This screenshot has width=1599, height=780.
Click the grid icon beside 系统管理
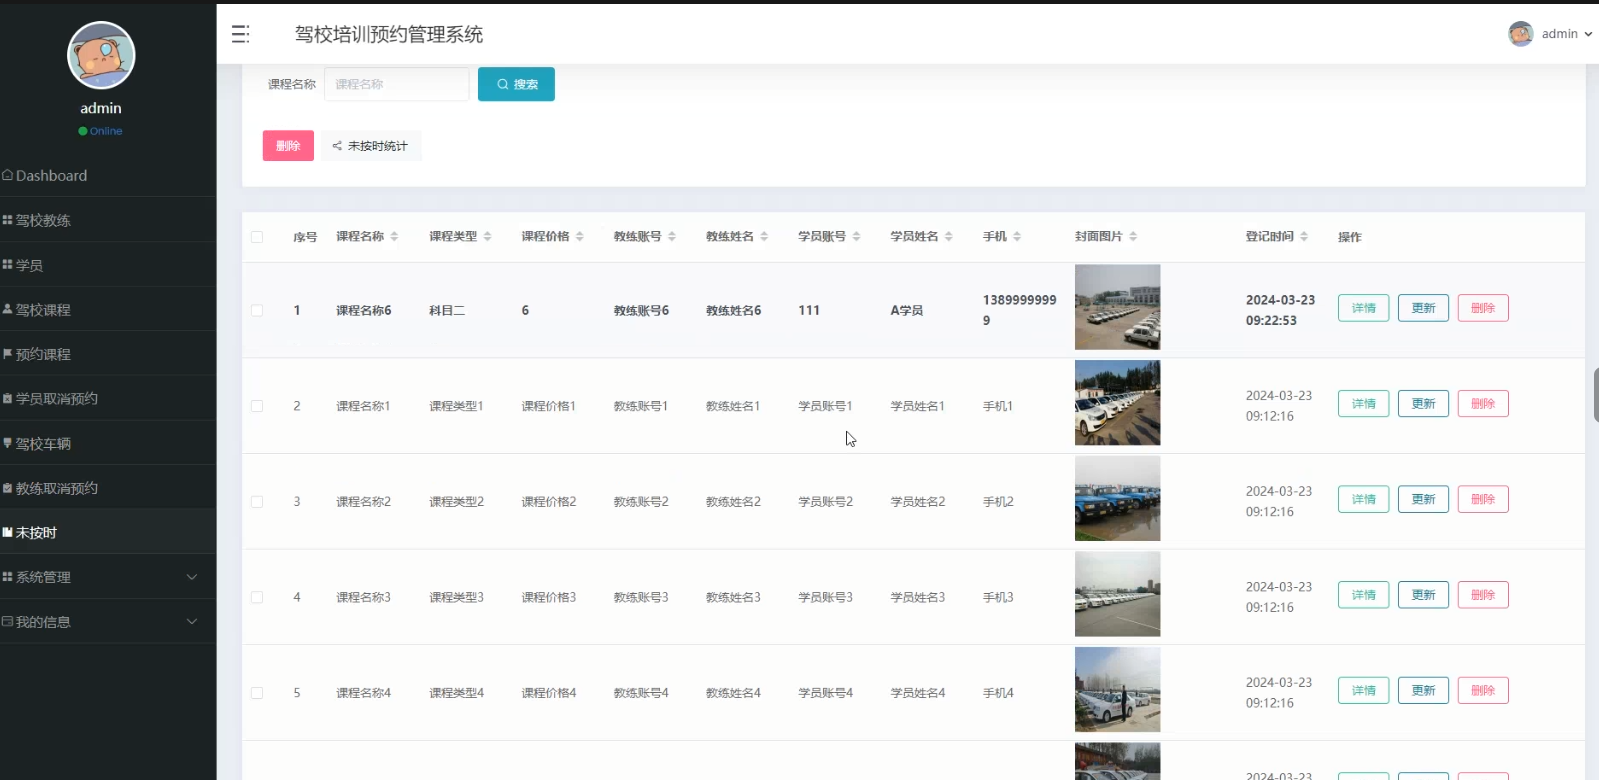pyautogui.click(x=7, y=577)
